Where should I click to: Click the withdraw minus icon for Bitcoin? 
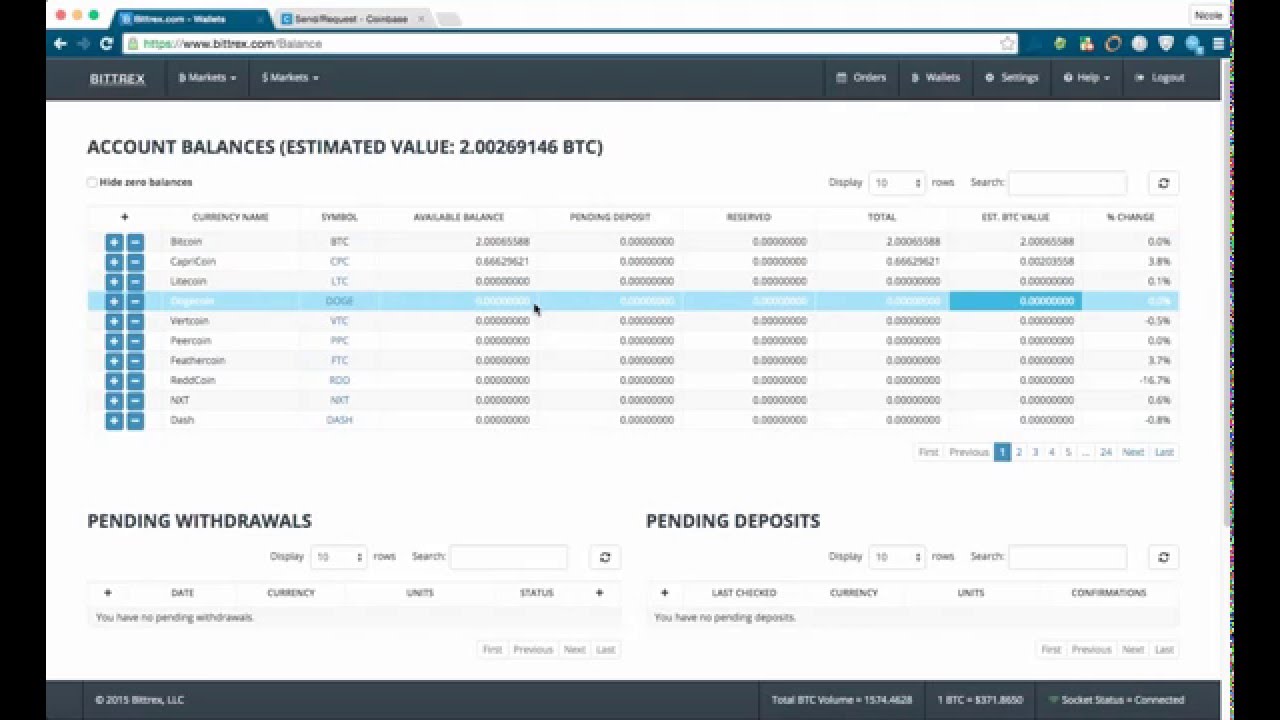pyautogui.click(x=135, y=242)
